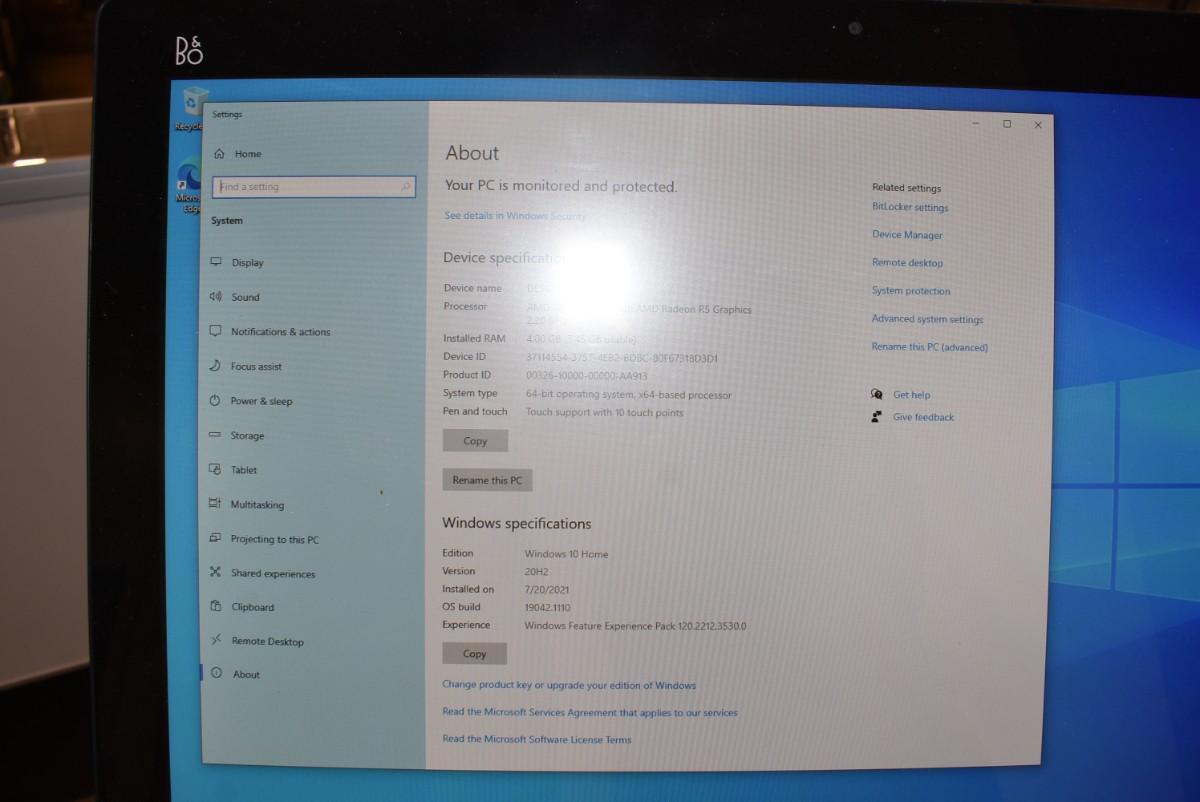Open the Sound settings page

pyautogui.click(x=245, y=297)
